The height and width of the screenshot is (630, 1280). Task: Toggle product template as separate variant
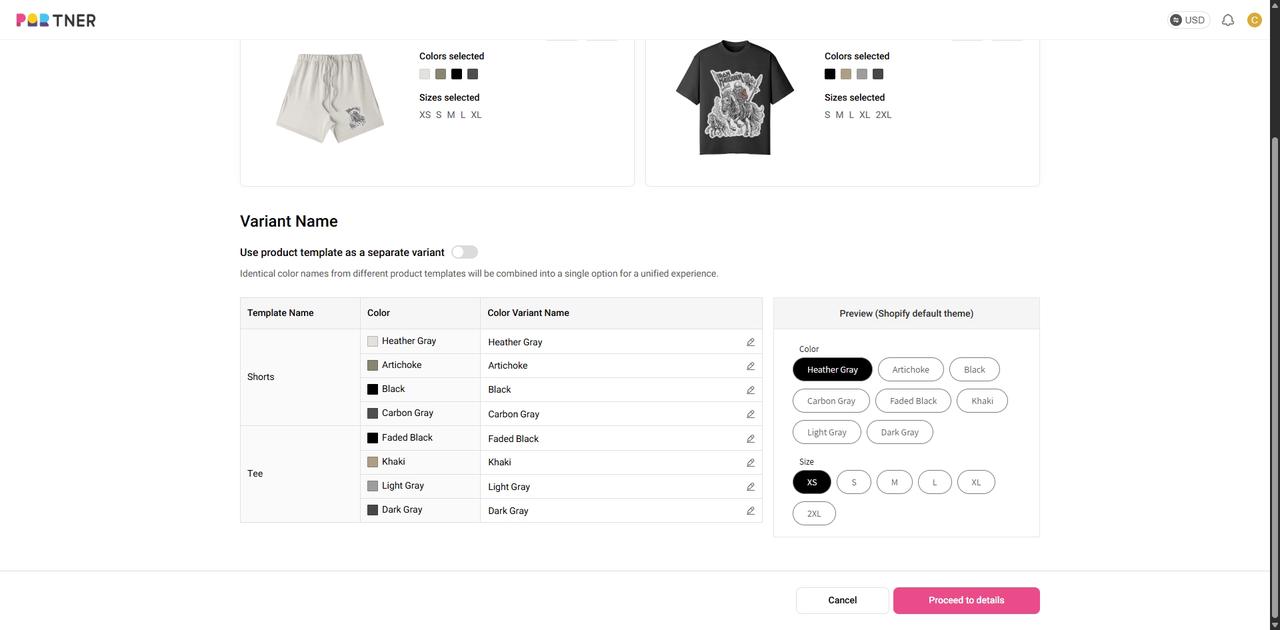click(464, 252)
